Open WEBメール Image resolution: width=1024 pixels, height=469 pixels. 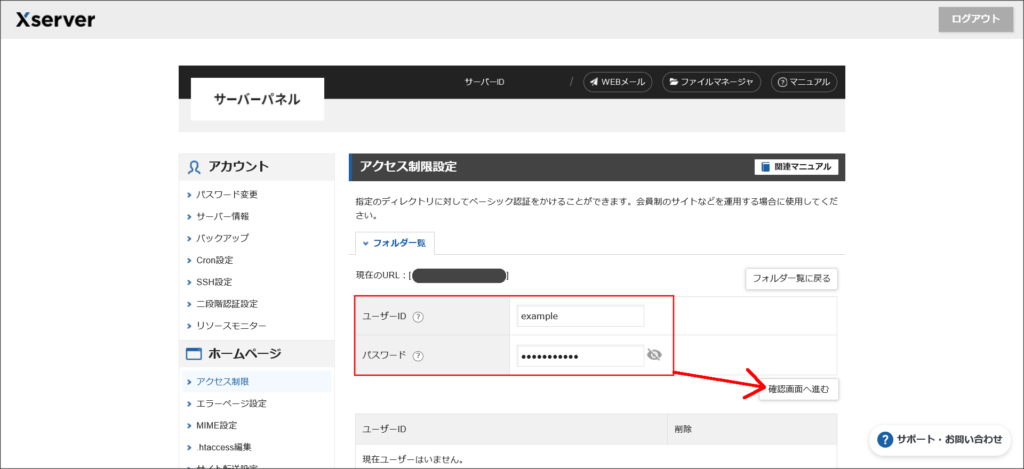click(x=617, y=82)
